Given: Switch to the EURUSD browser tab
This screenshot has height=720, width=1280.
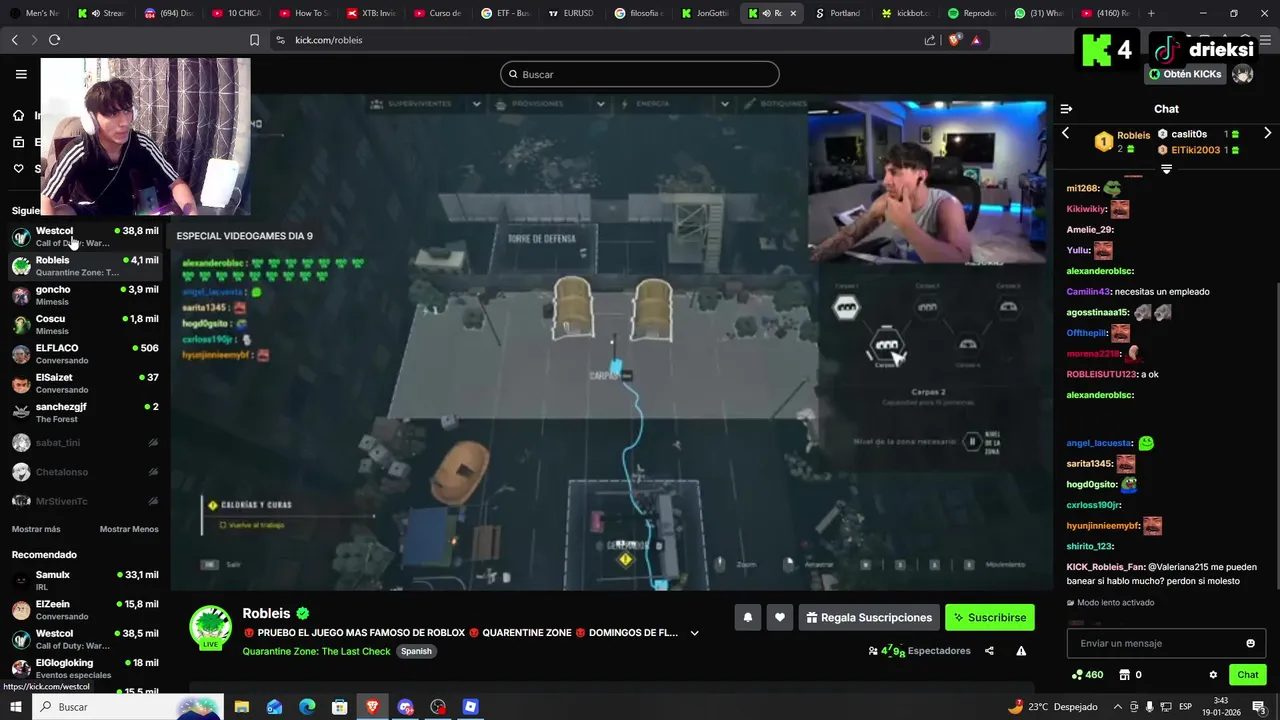Looking at the screenshot, I should click(571, 13).
